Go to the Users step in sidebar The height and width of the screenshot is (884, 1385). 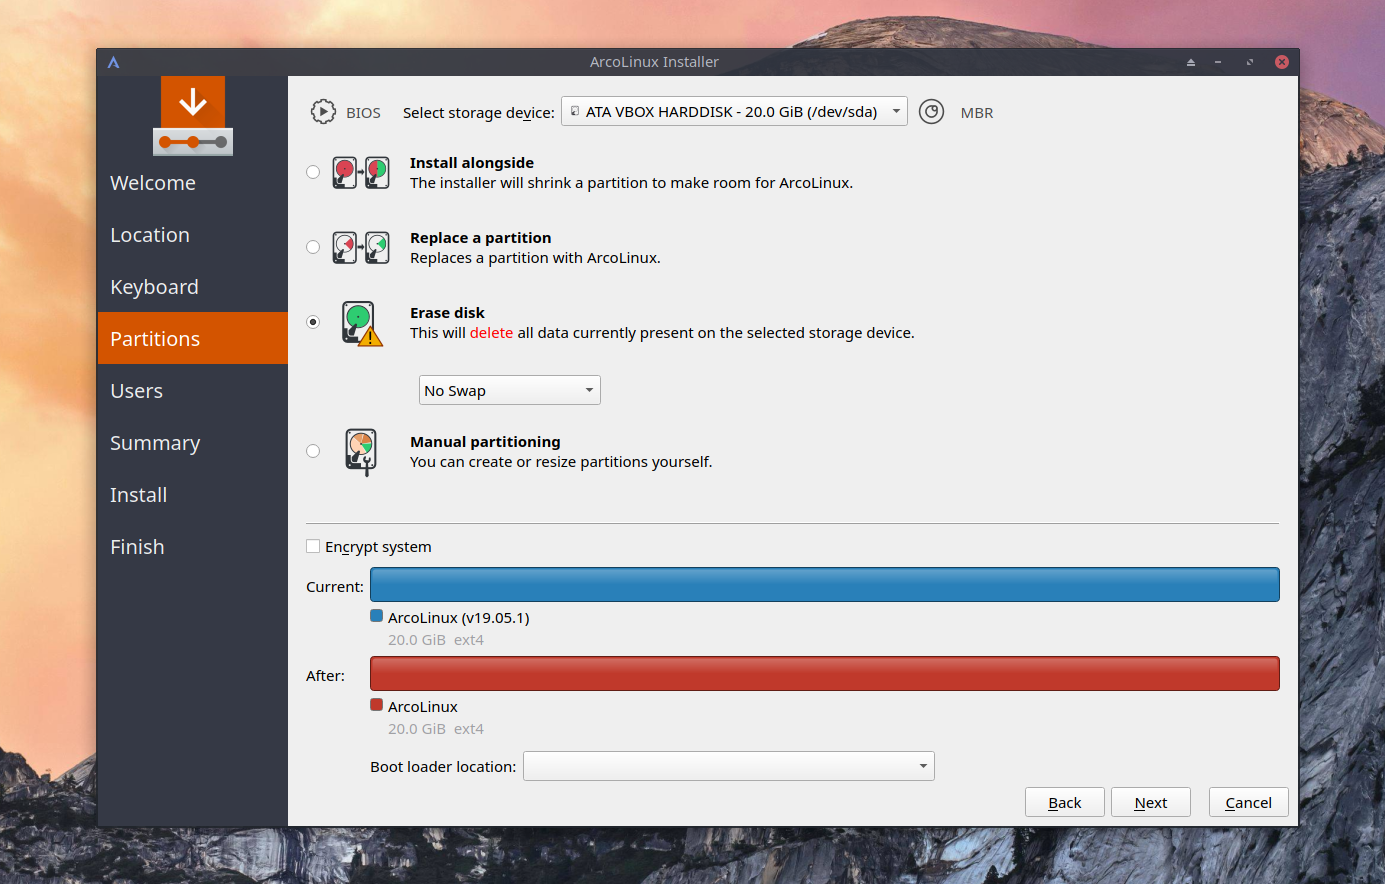pos(193,391)
